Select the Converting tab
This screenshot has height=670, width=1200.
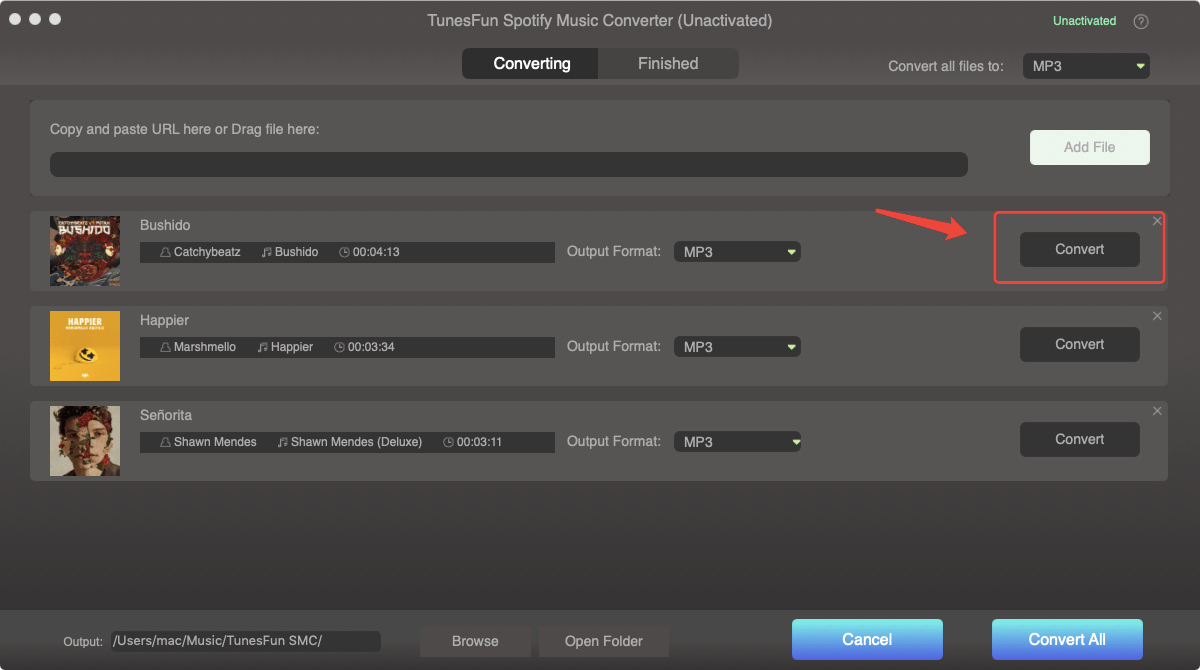pos(530,63)
